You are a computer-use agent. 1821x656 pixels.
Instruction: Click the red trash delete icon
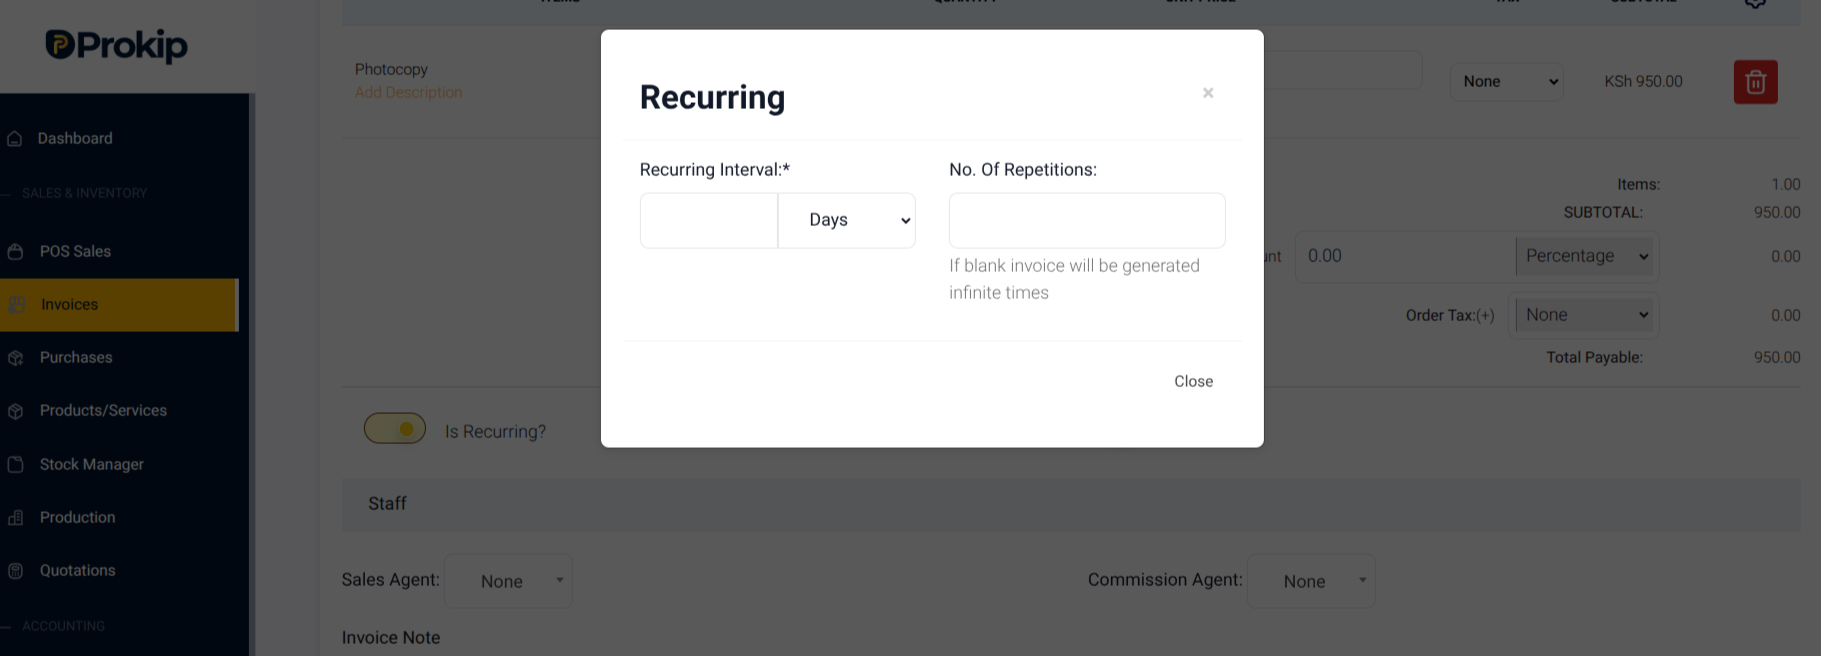[1755, 82]
